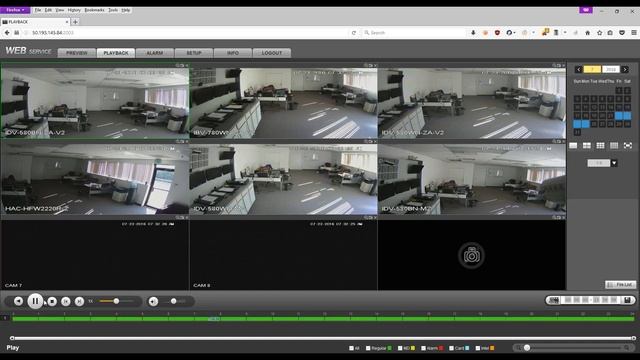
Task: Open the purple Firefox app menu button
Action: 15,10
